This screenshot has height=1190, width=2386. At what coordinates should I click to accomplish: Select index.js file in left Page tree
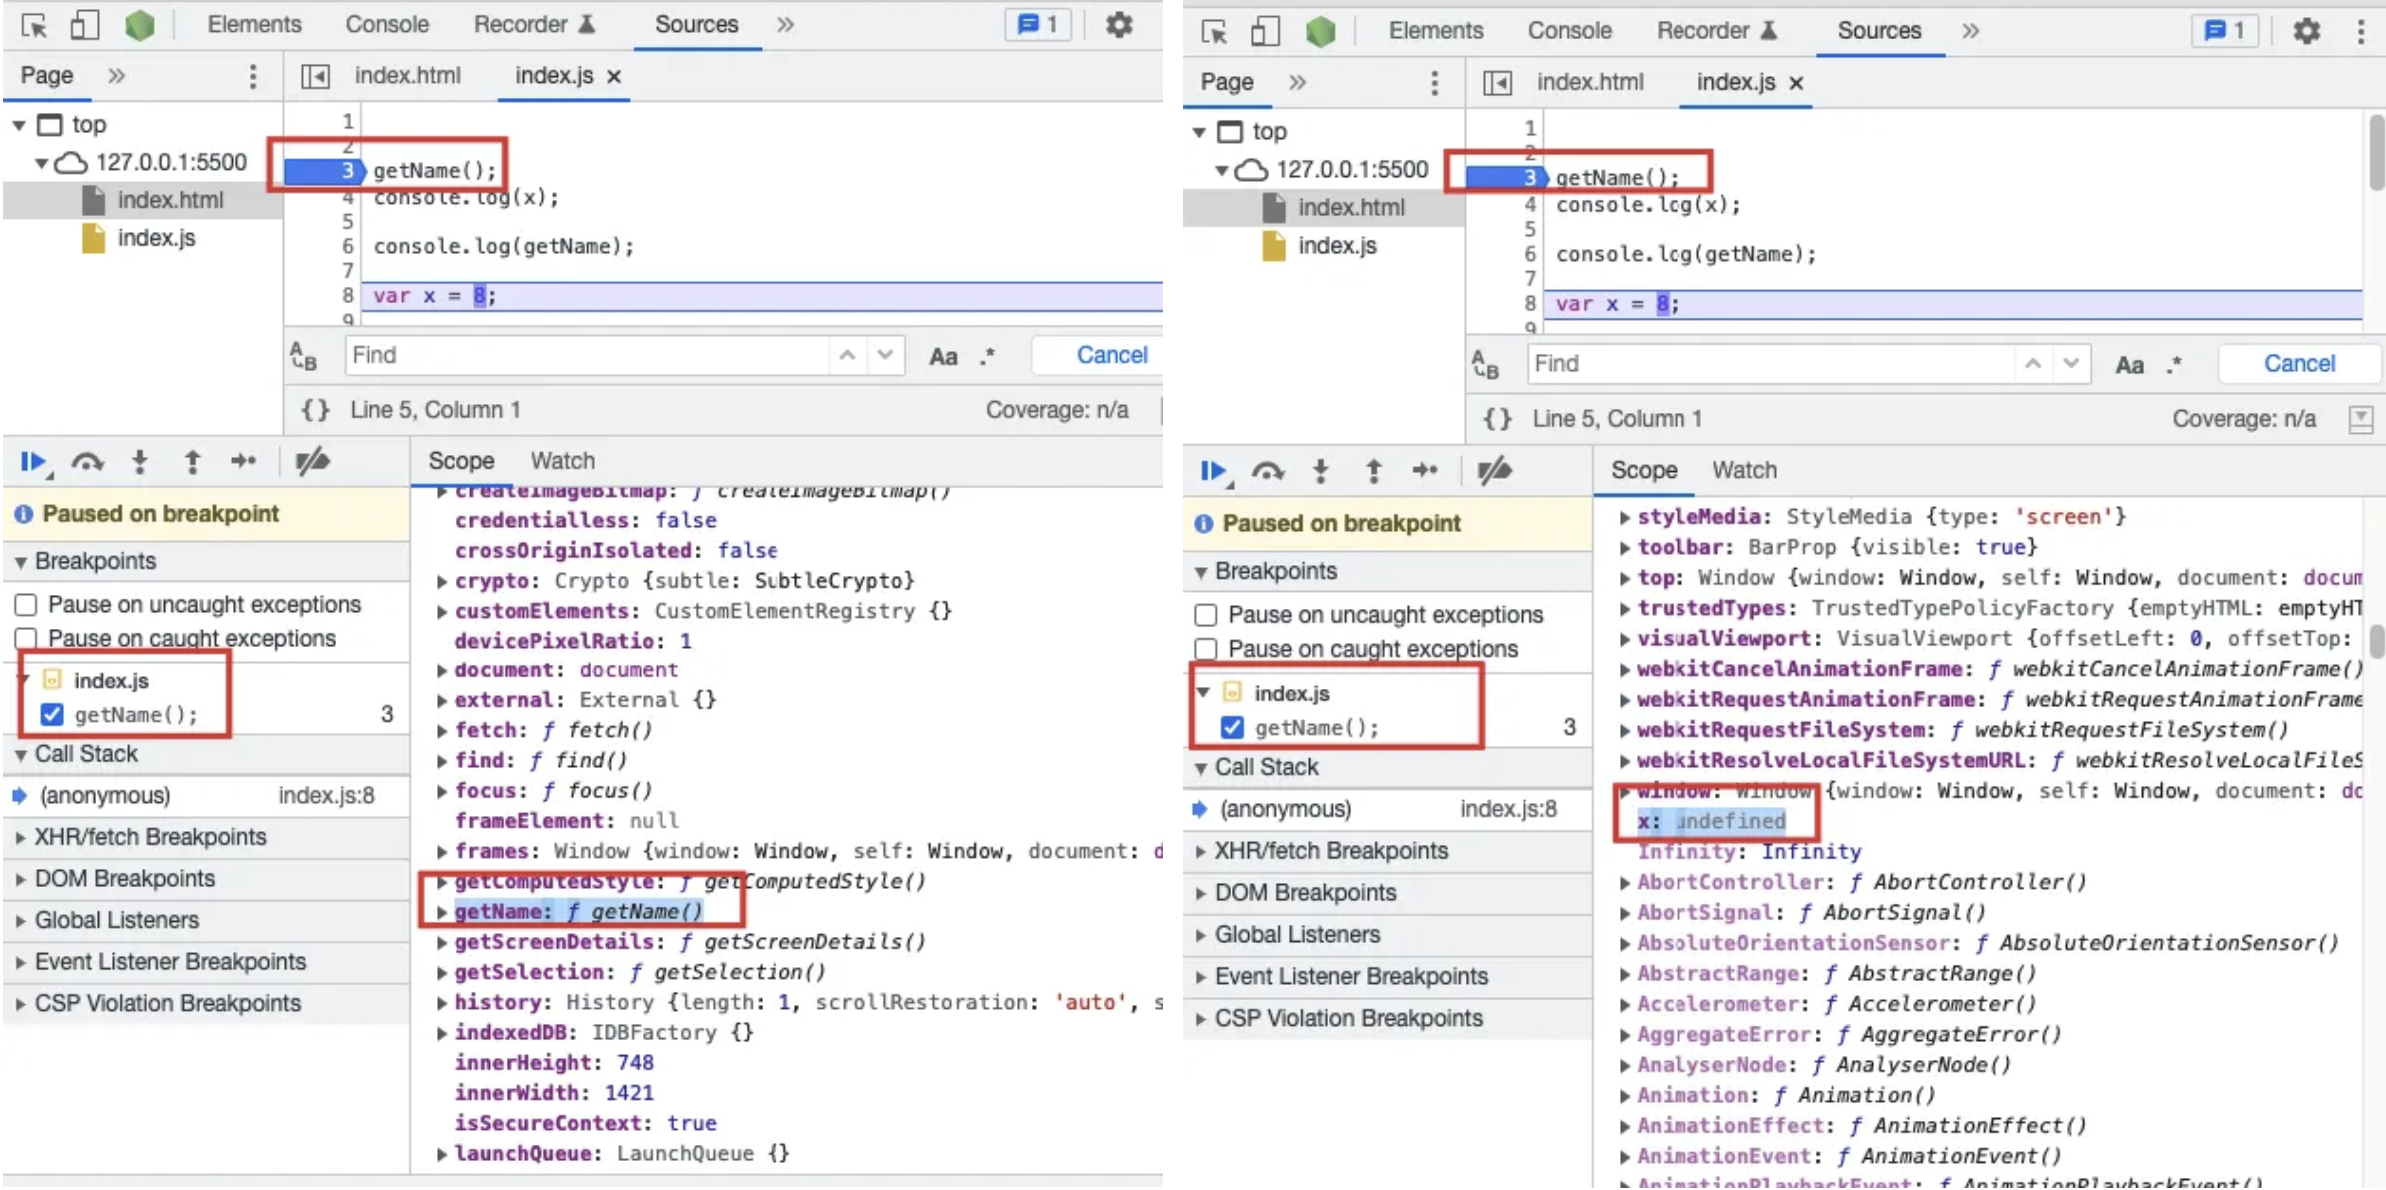[x=156, y=238]
